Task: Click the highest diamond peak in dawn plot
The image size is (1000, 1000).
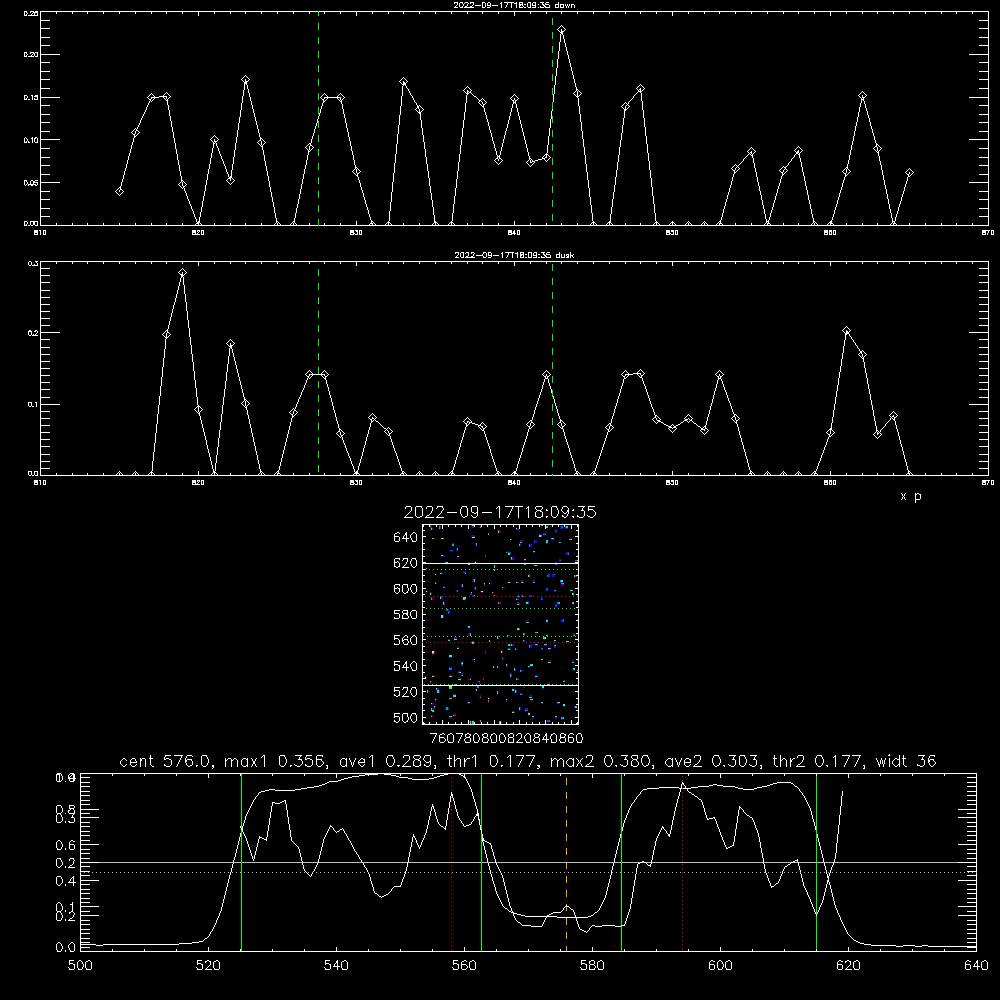Action: click(x=561, y=30)
